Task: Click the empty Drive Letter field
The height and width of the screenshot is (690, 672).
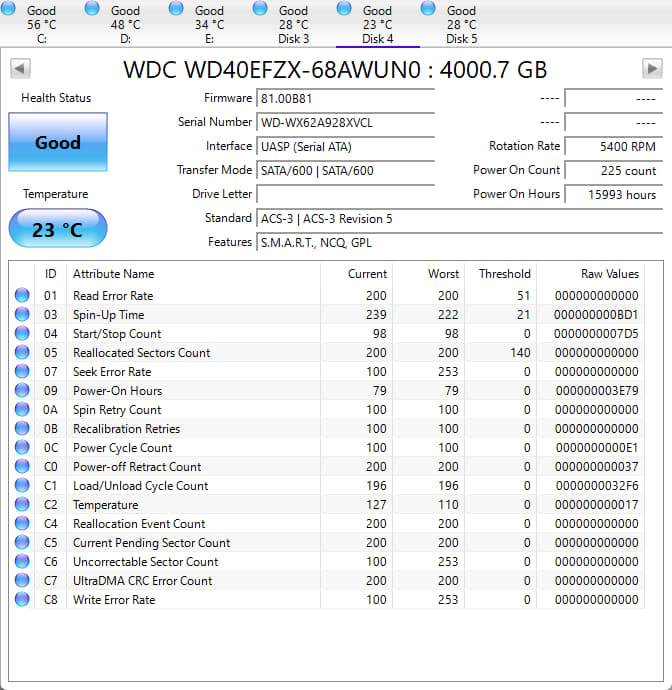Action: 345,194
